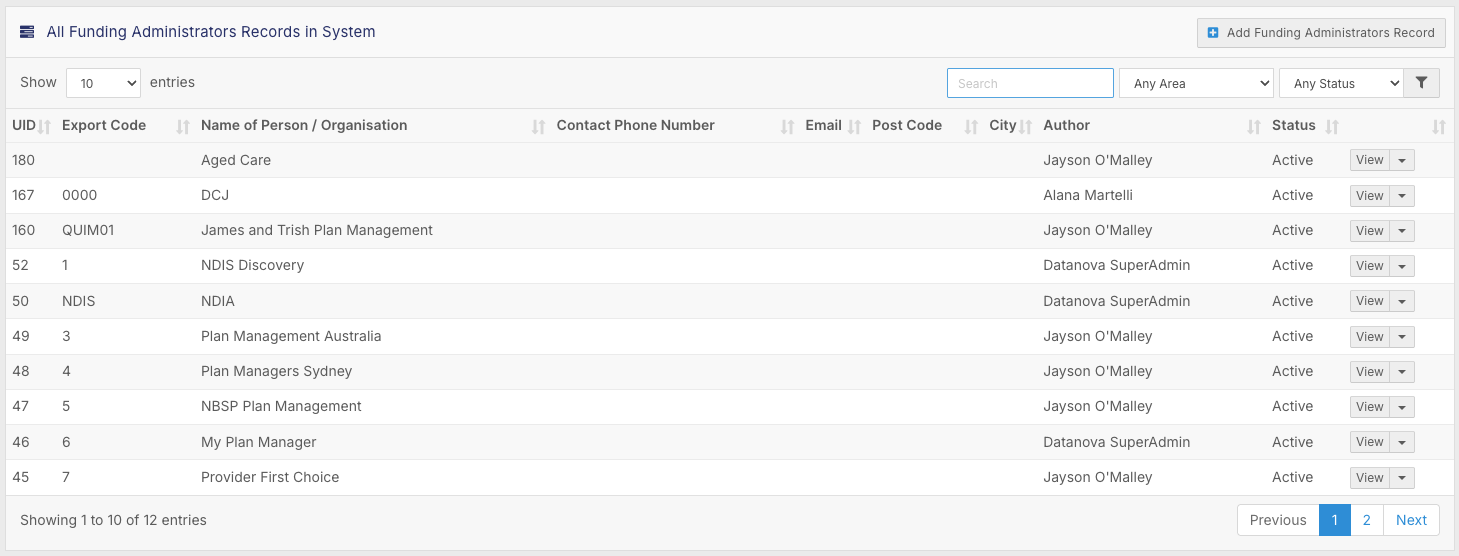Go to pagination page 2
The width and height of the screenshot is (1459, 556).
point(1367,520)
